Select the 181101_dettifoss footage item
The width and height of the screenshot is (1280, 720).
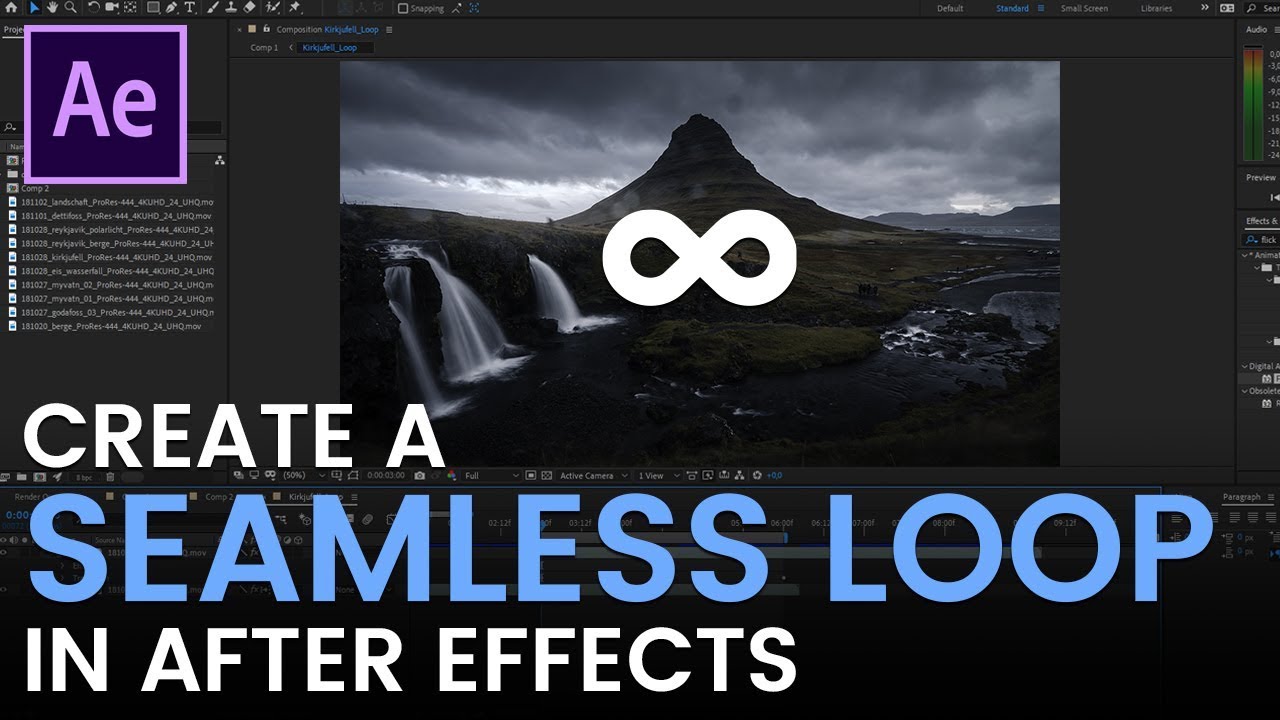point(116,215)
